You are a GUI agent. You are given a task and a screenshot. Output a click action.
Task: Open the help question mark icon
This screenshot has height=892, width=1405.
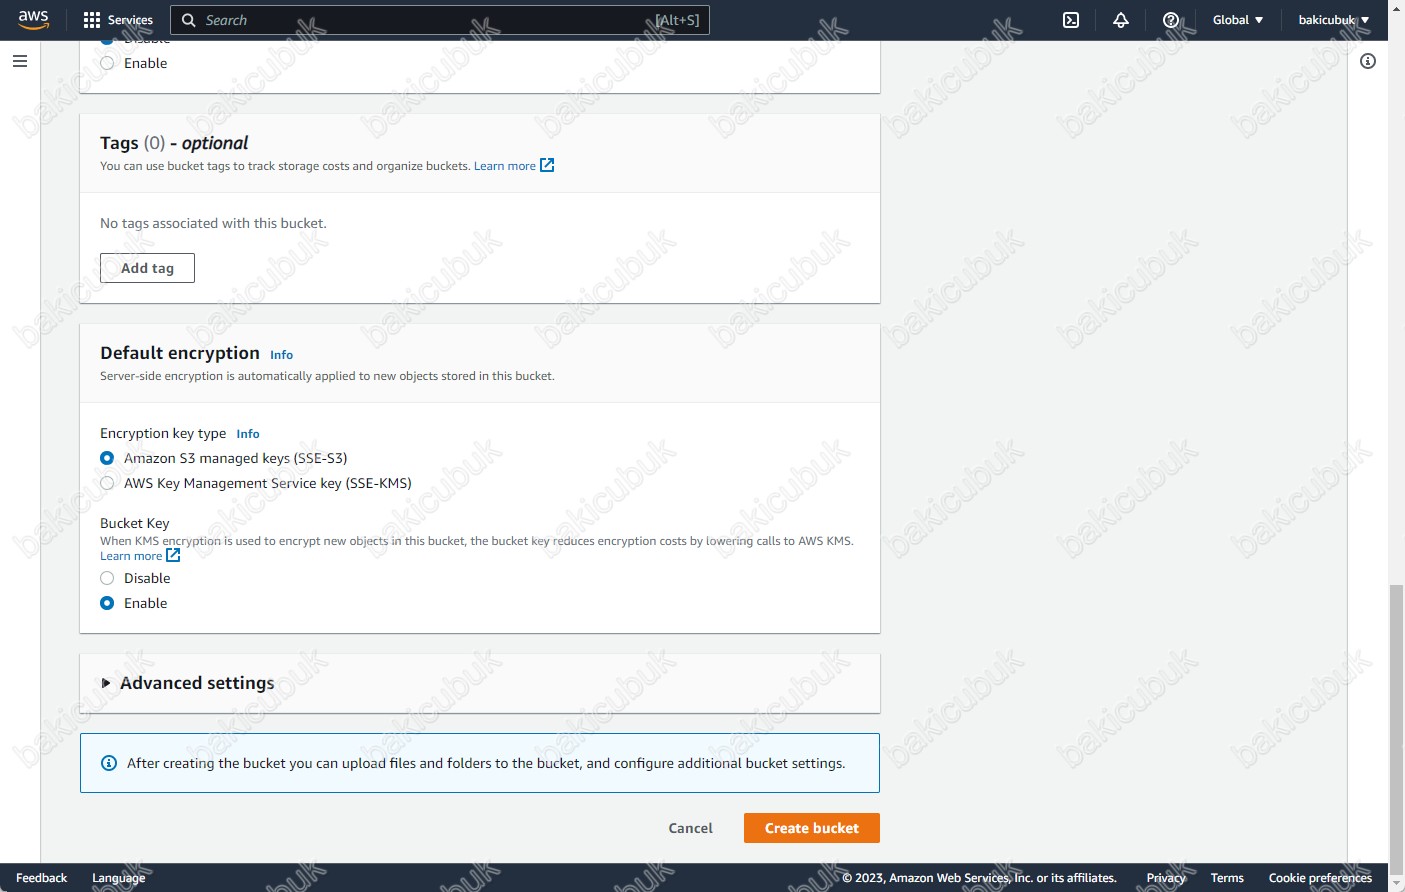(1171, 20)
